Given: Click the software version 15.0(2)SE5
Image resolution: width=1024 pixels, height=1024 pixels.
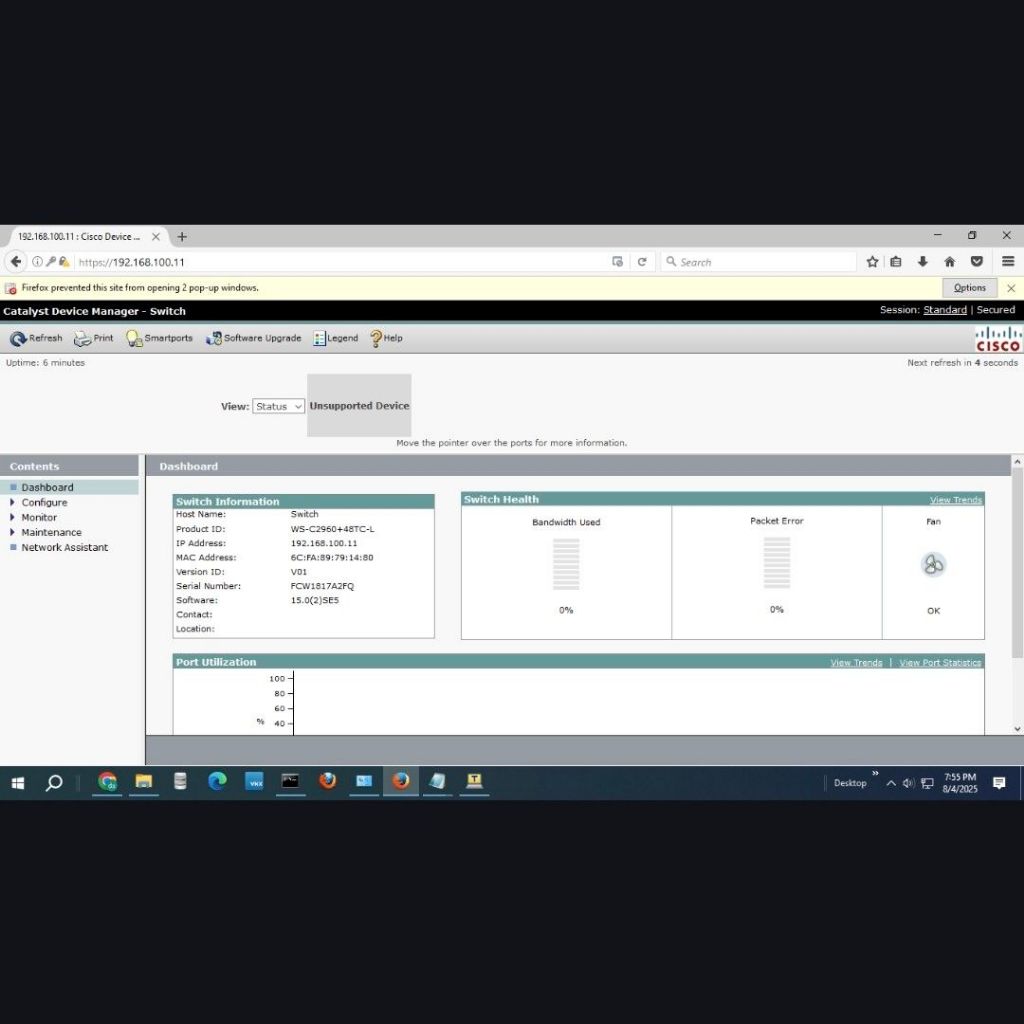Looking at the screenshot, I should [x=315, y=600].
